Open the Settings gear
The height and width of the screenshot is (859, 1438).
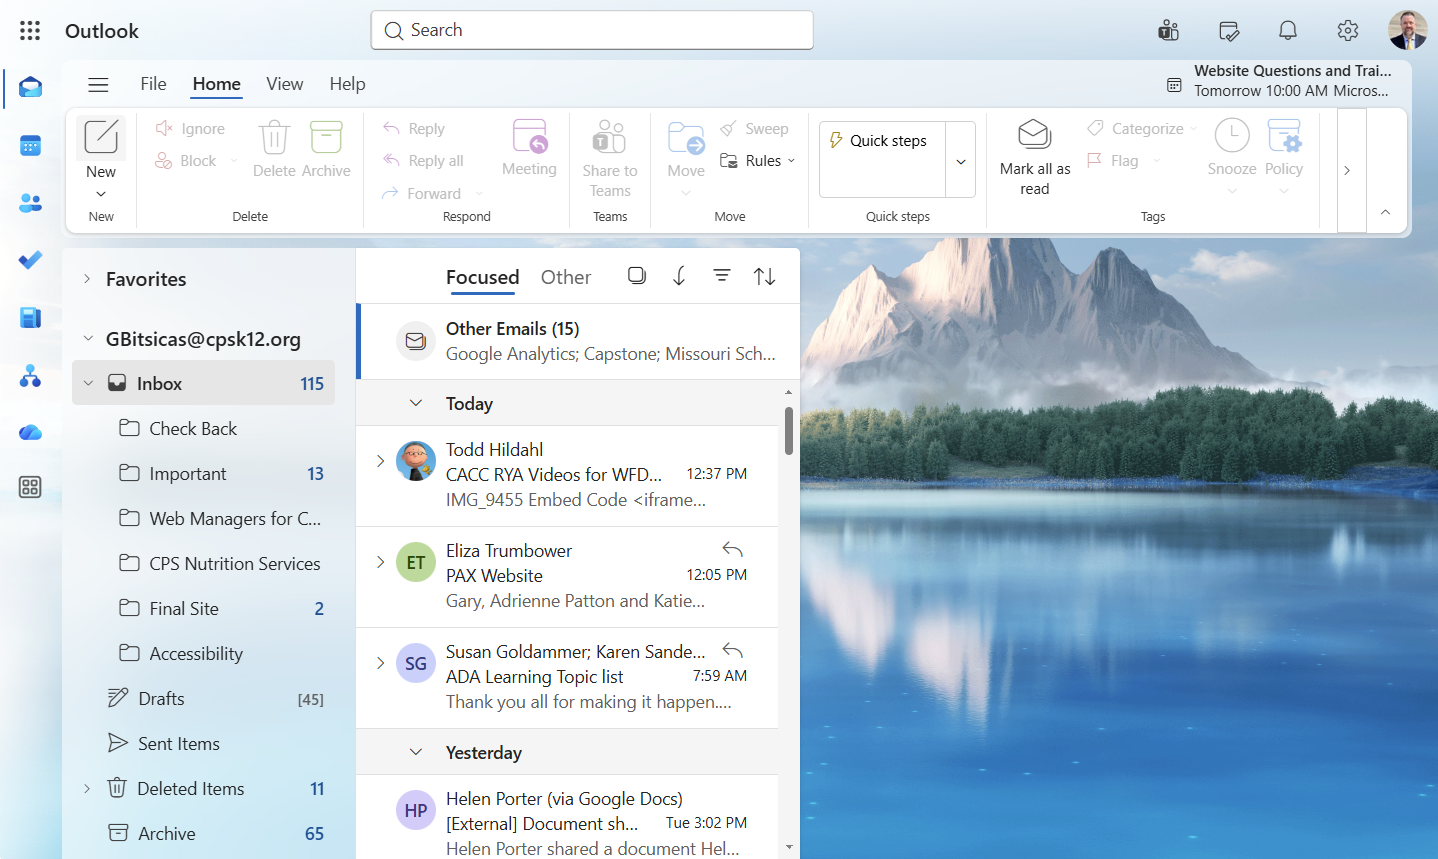[x=1348, y=31]
